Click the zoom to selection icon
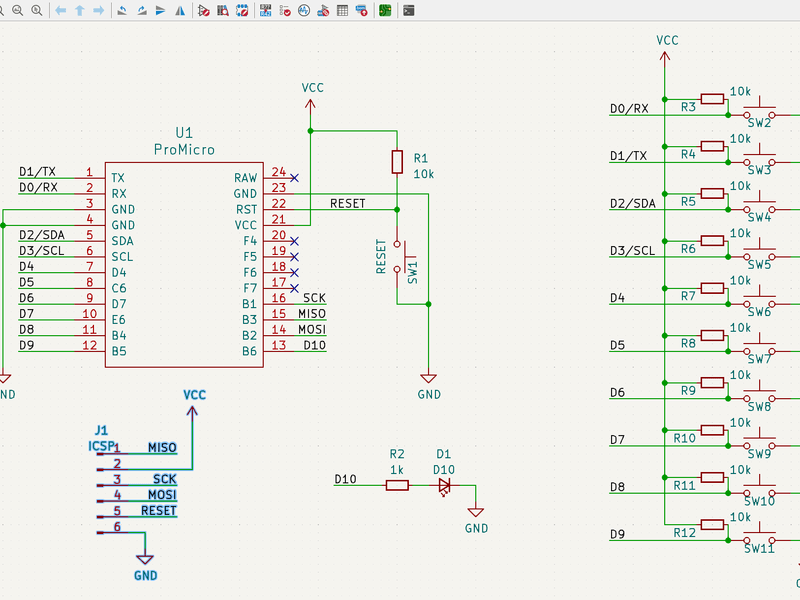The image size is (800, 600). (37, 11)
